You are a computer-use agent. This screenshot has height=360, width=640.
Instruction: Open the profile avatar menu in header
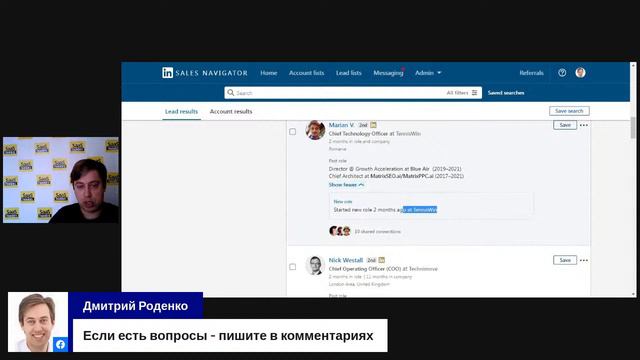(x=580, y=73)
